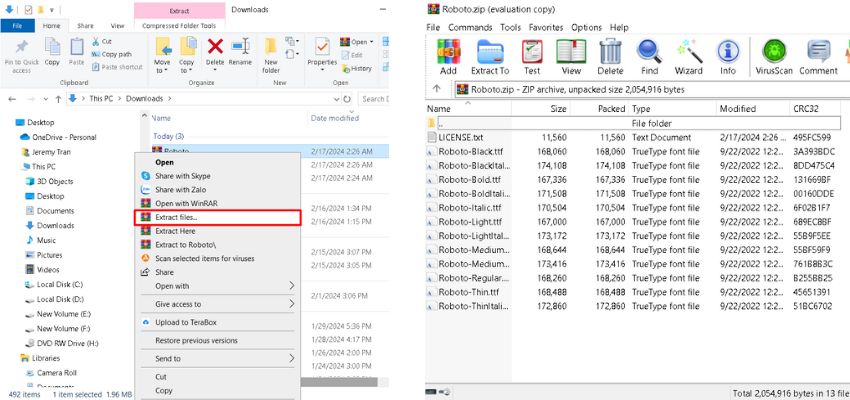
Task: Open the Favorites menu in WinRAR
Action: [x=546, y=27]
